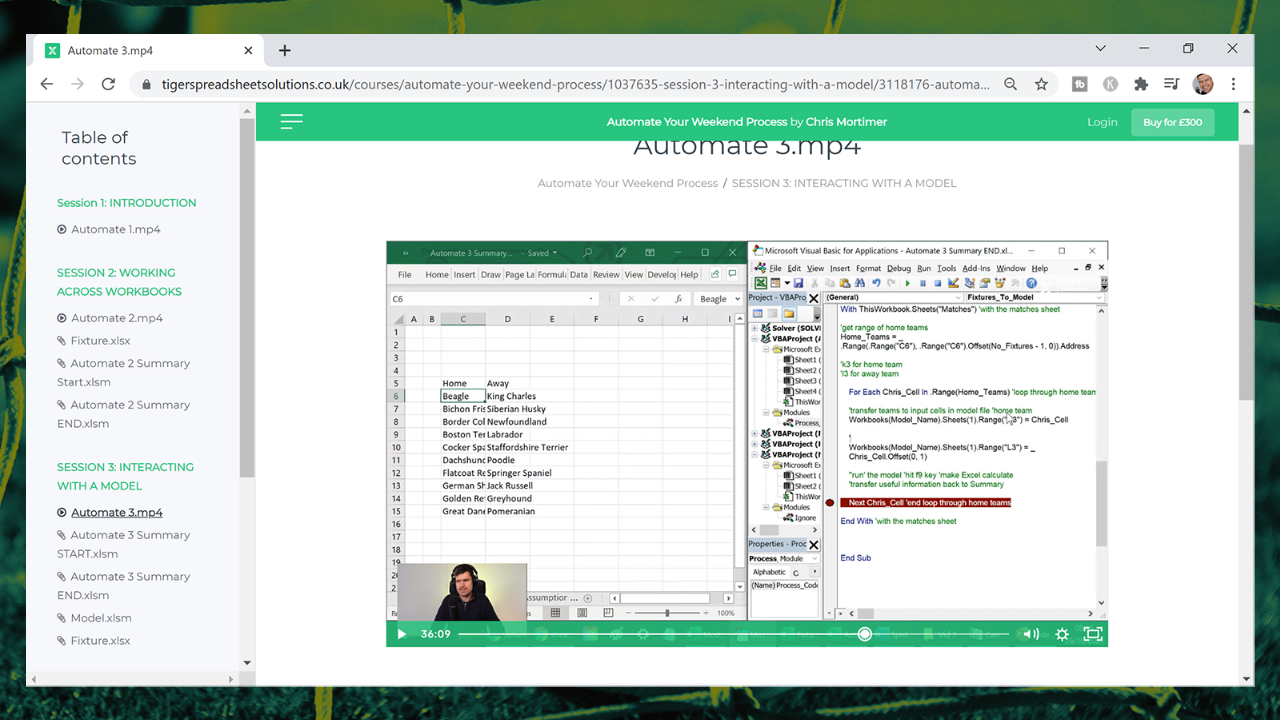The height and width of the screenshot is (720, 1280).
Task: Open the tab search dropdown arrow
Action: click(1100, 49)
